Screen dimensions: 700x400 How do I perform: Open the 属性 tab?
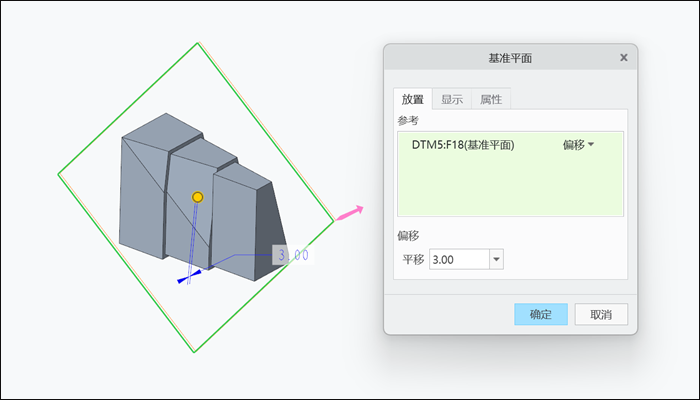pyautogui.click(x=491, y=99)
